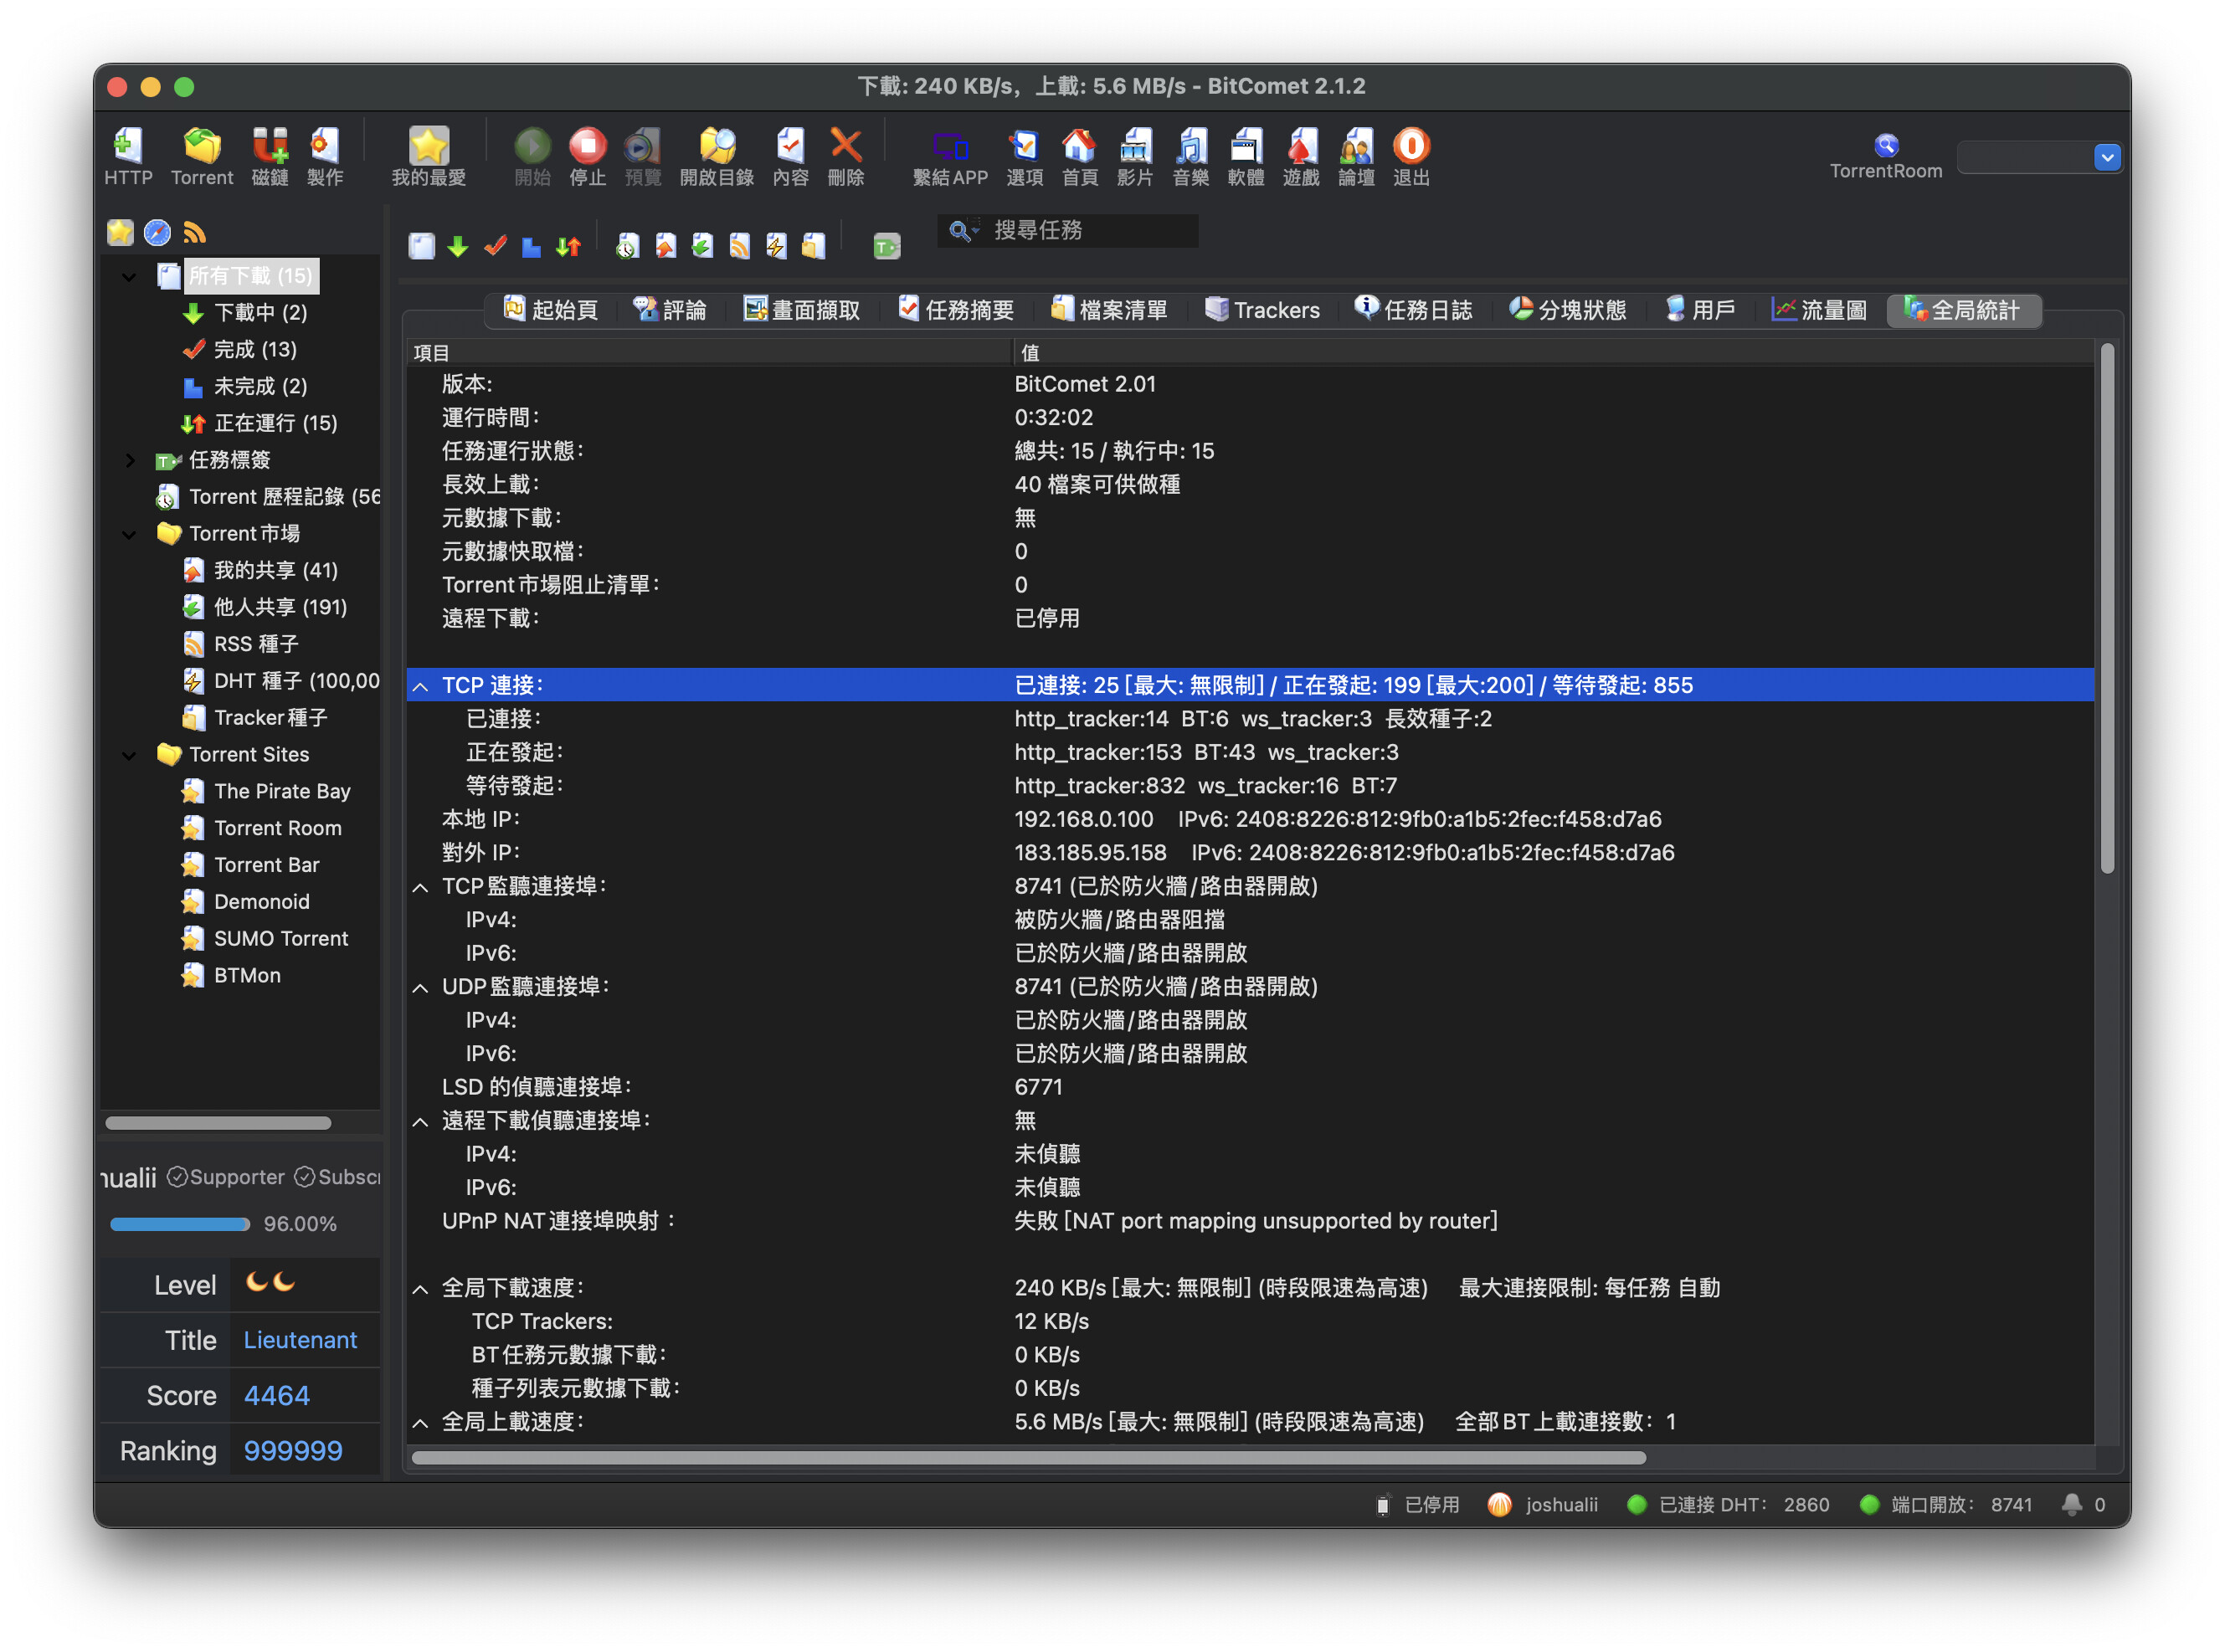
Task: Collapse the Torrent Sites tree node
Action: pos(129,755)
